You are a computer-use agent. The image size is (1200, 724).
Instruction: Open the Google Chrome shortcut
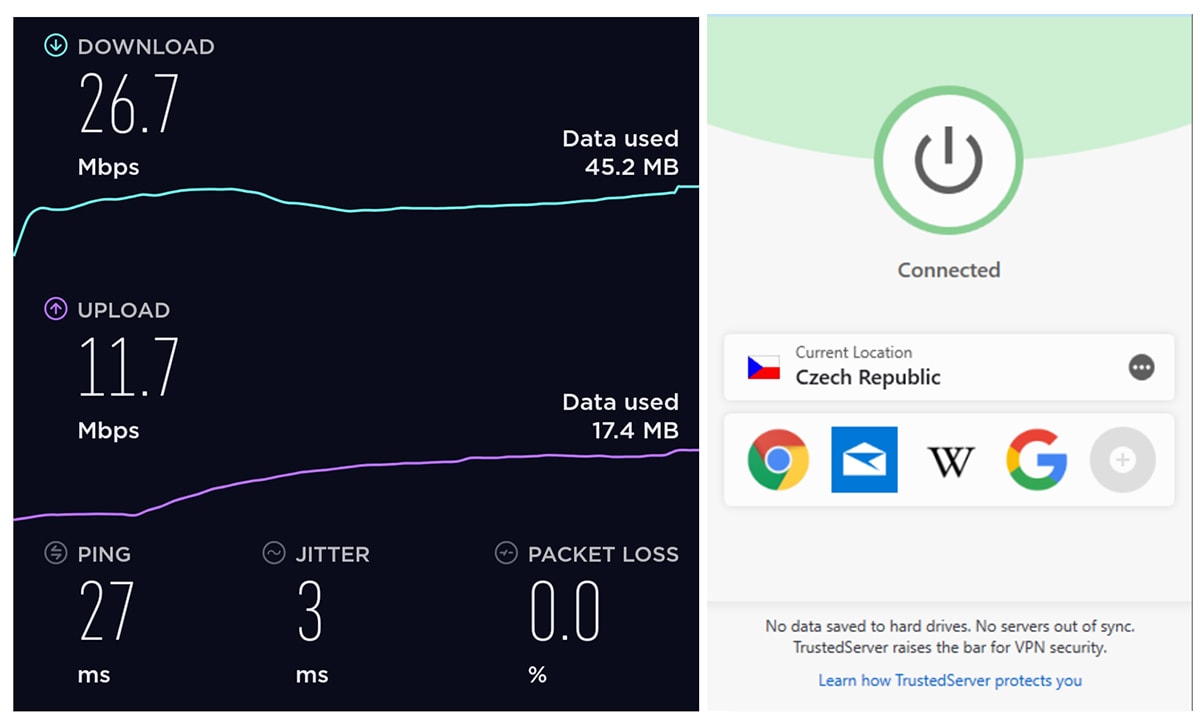click(778, 460)
